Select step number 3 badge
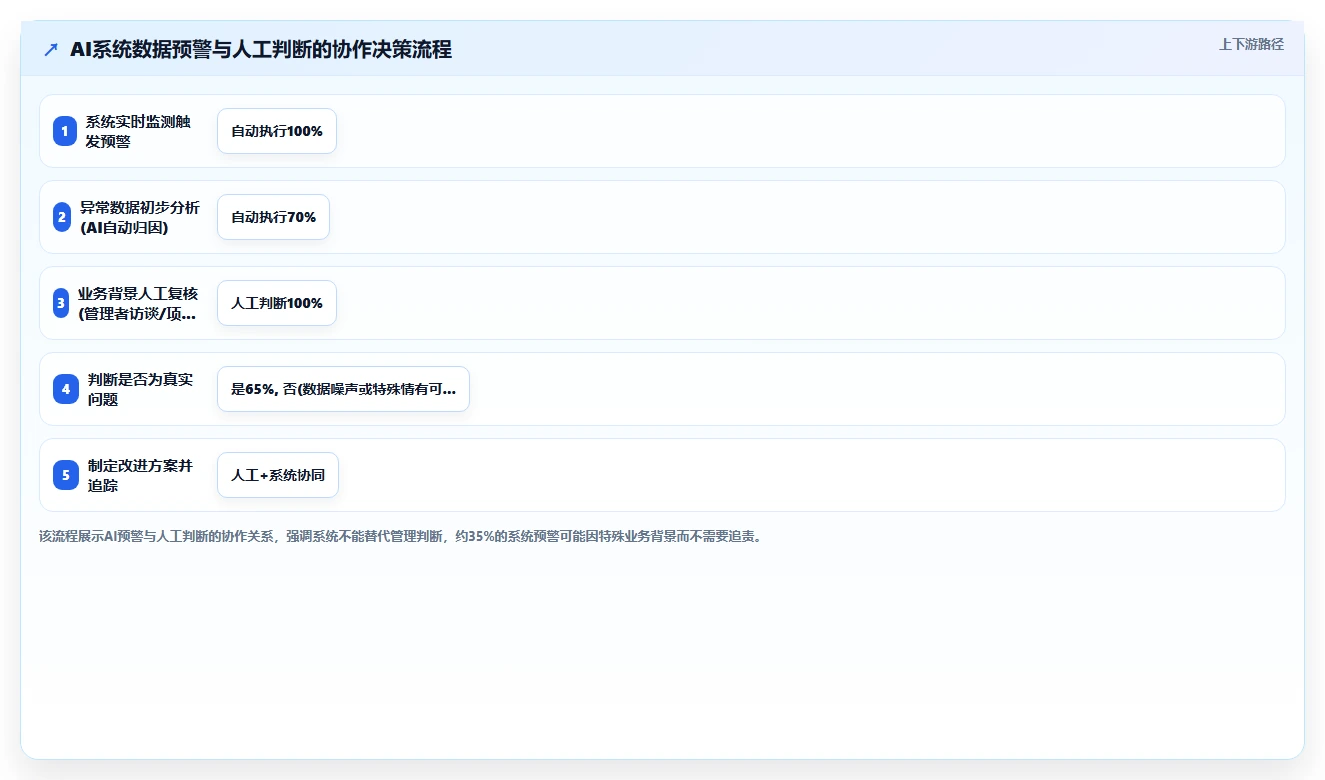 point(61,303)
